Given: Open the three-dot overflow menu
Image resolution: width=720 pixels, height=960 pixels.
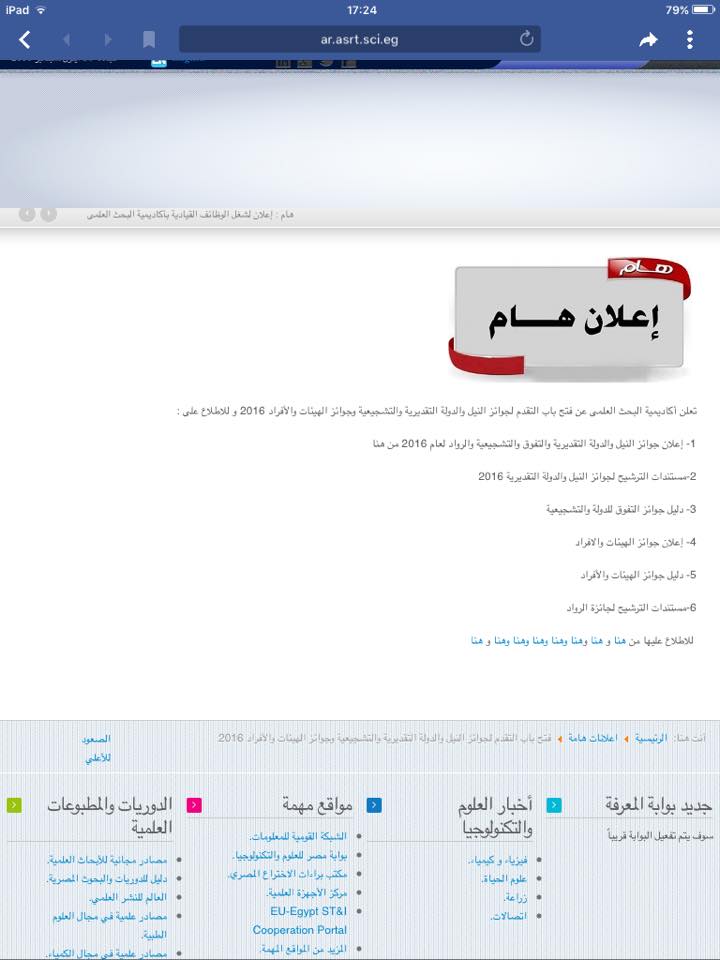Looking at the screenshot, I should pyautogui.click(x=689, y=40).
